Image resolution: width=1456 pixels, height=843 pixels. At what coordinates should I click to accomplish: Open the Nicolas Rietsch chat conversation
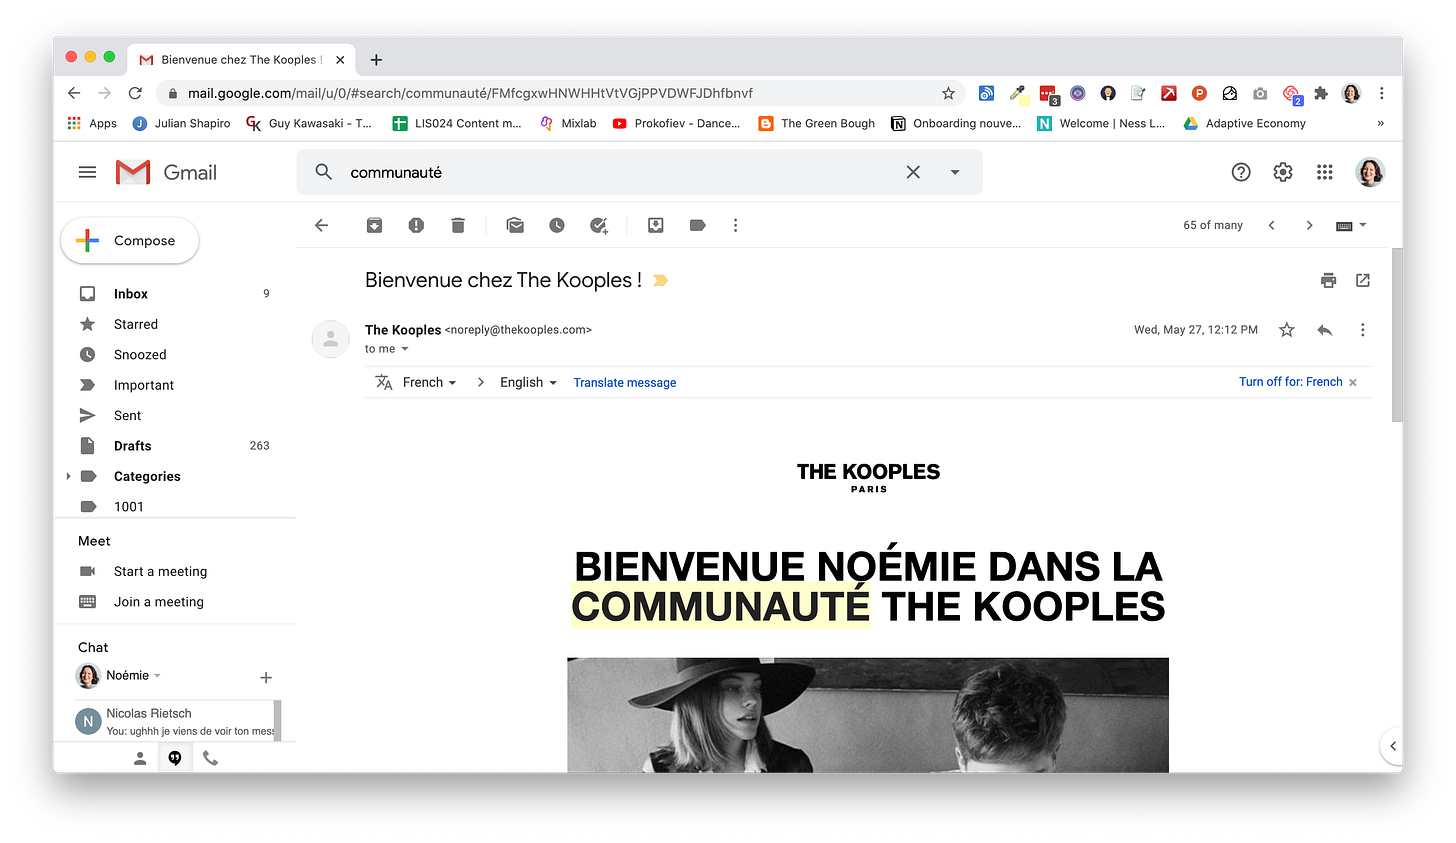click(x=176, y=722)
